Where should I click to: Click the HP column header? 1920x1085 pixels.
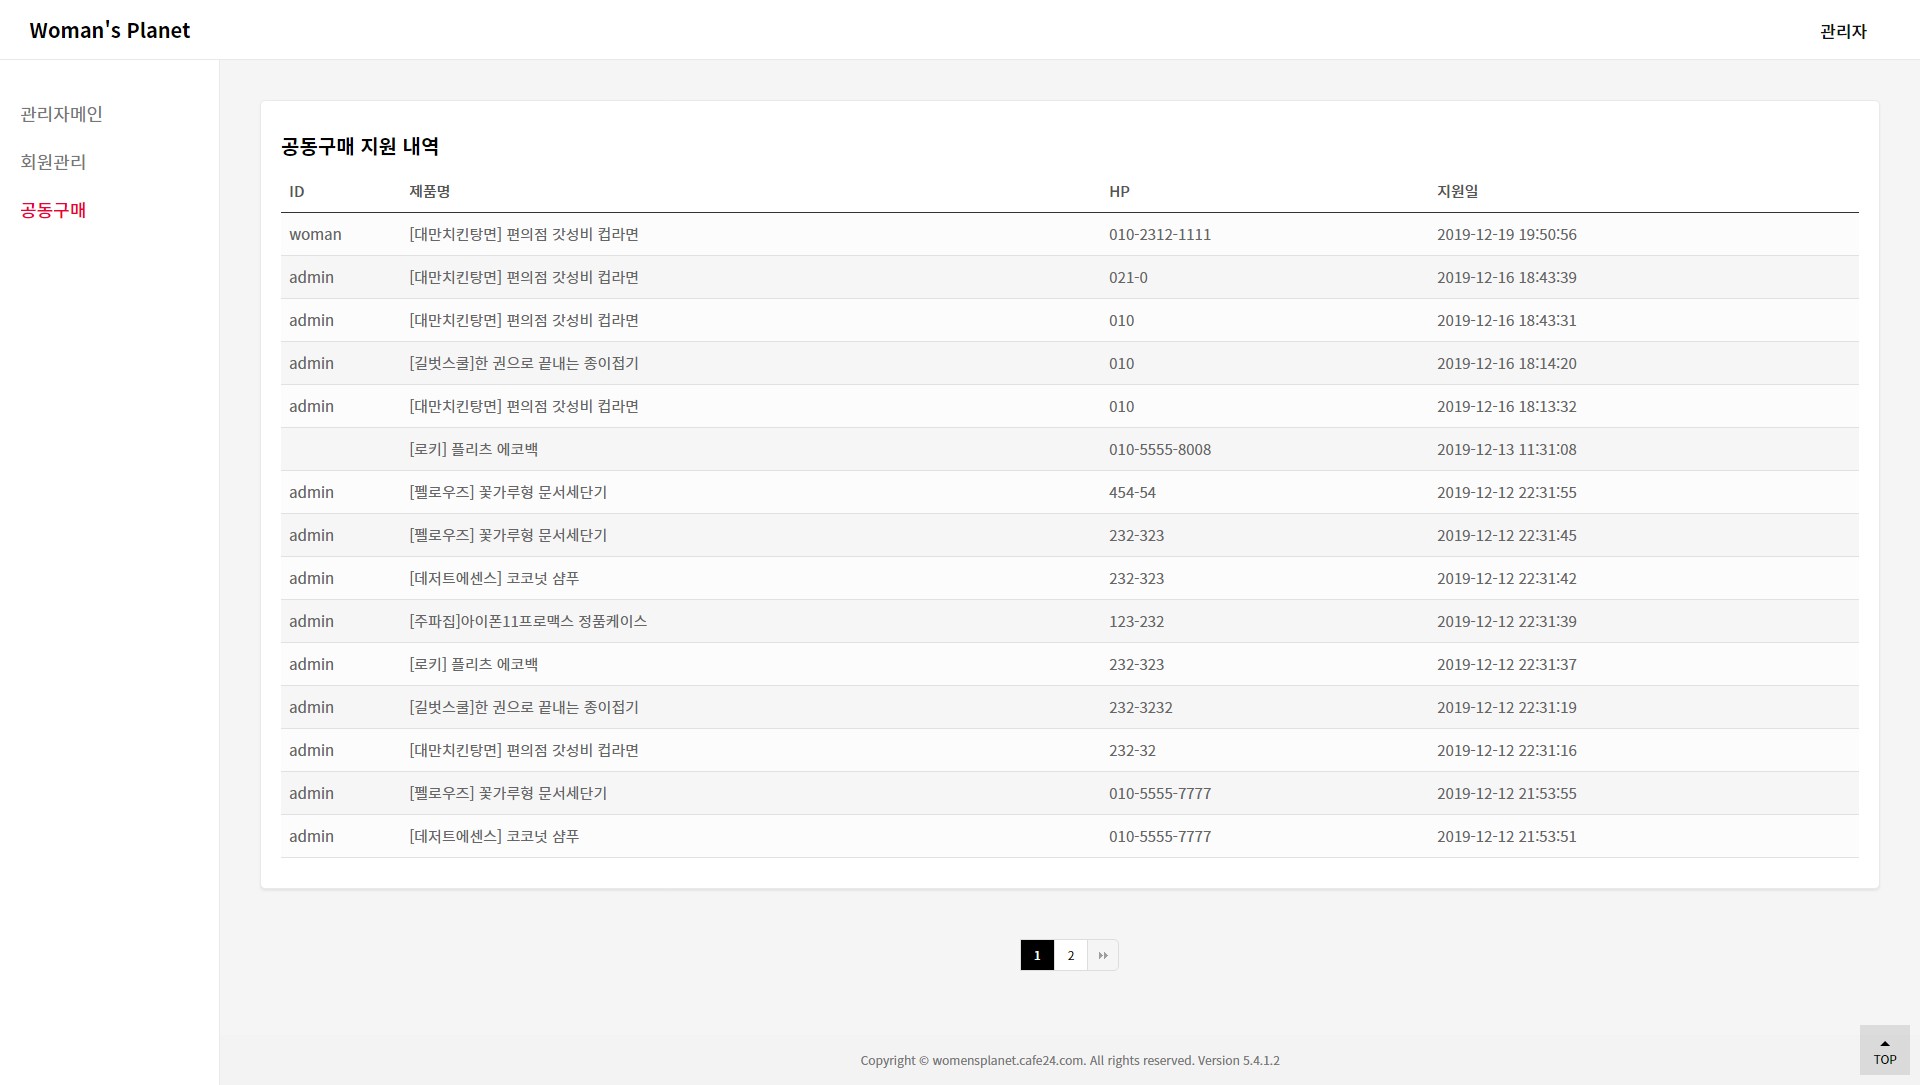pyautogui.click(x=1119, y=192)
